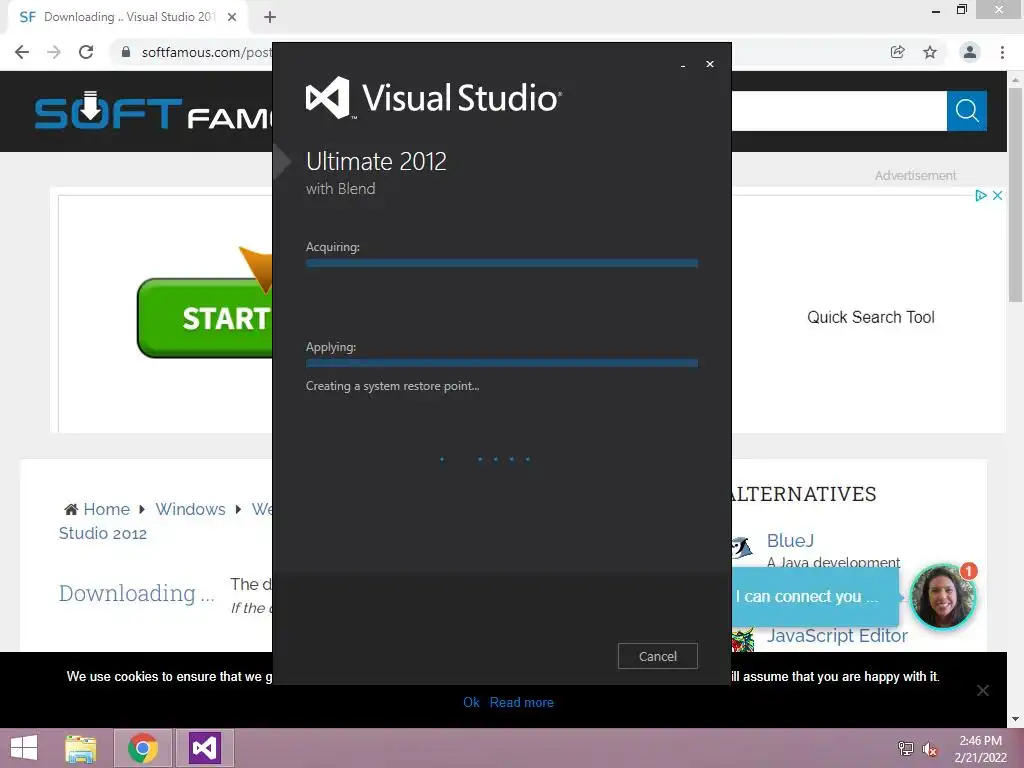Click the page vertical scrollbar
This screenshot has width=1024, height=768.
pos(1016,196)
